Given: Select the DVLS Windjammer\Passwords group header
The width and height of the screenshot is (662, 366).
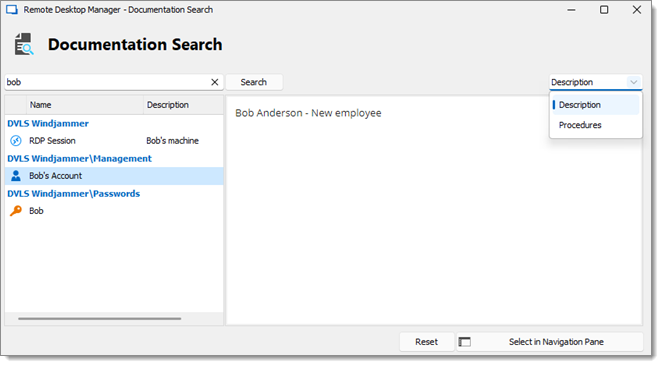Looking at the screenshot, I should 73,193.
